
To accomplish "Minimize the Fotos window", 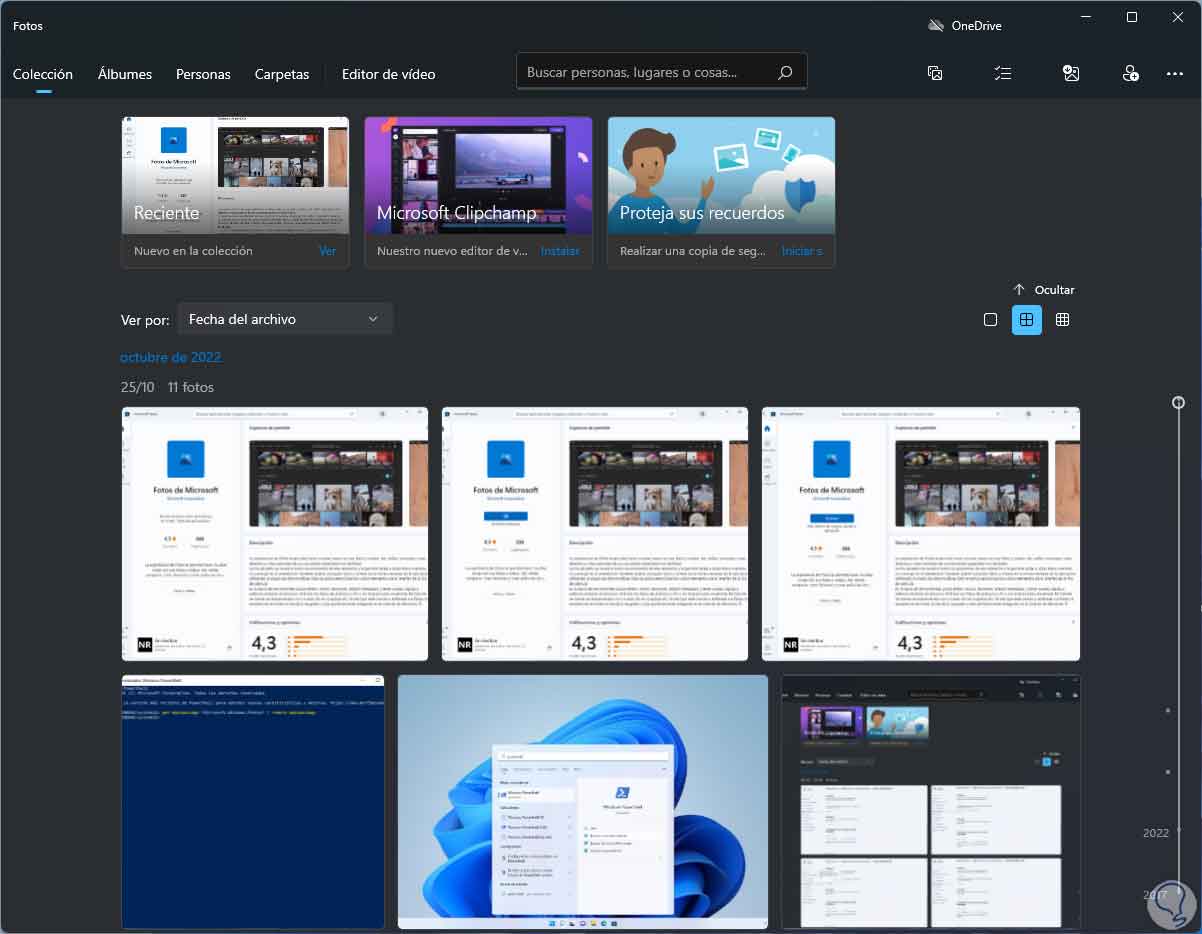I will click(x=1086, y=17).
